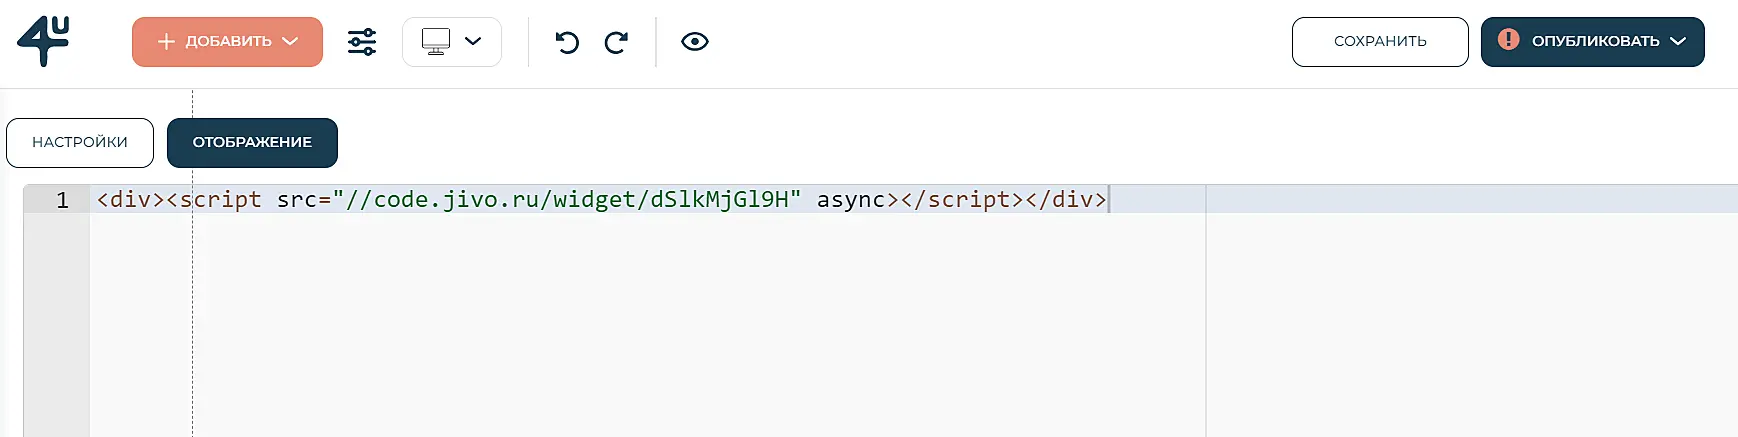Screen dimensions: 1738x437
Task: Undo the last change
Action: (567, 42)
